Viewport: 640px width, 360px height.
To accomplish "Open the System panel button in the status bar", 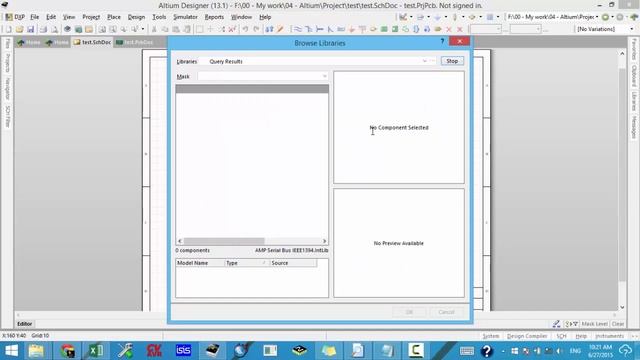I will (x=491, y=336).
